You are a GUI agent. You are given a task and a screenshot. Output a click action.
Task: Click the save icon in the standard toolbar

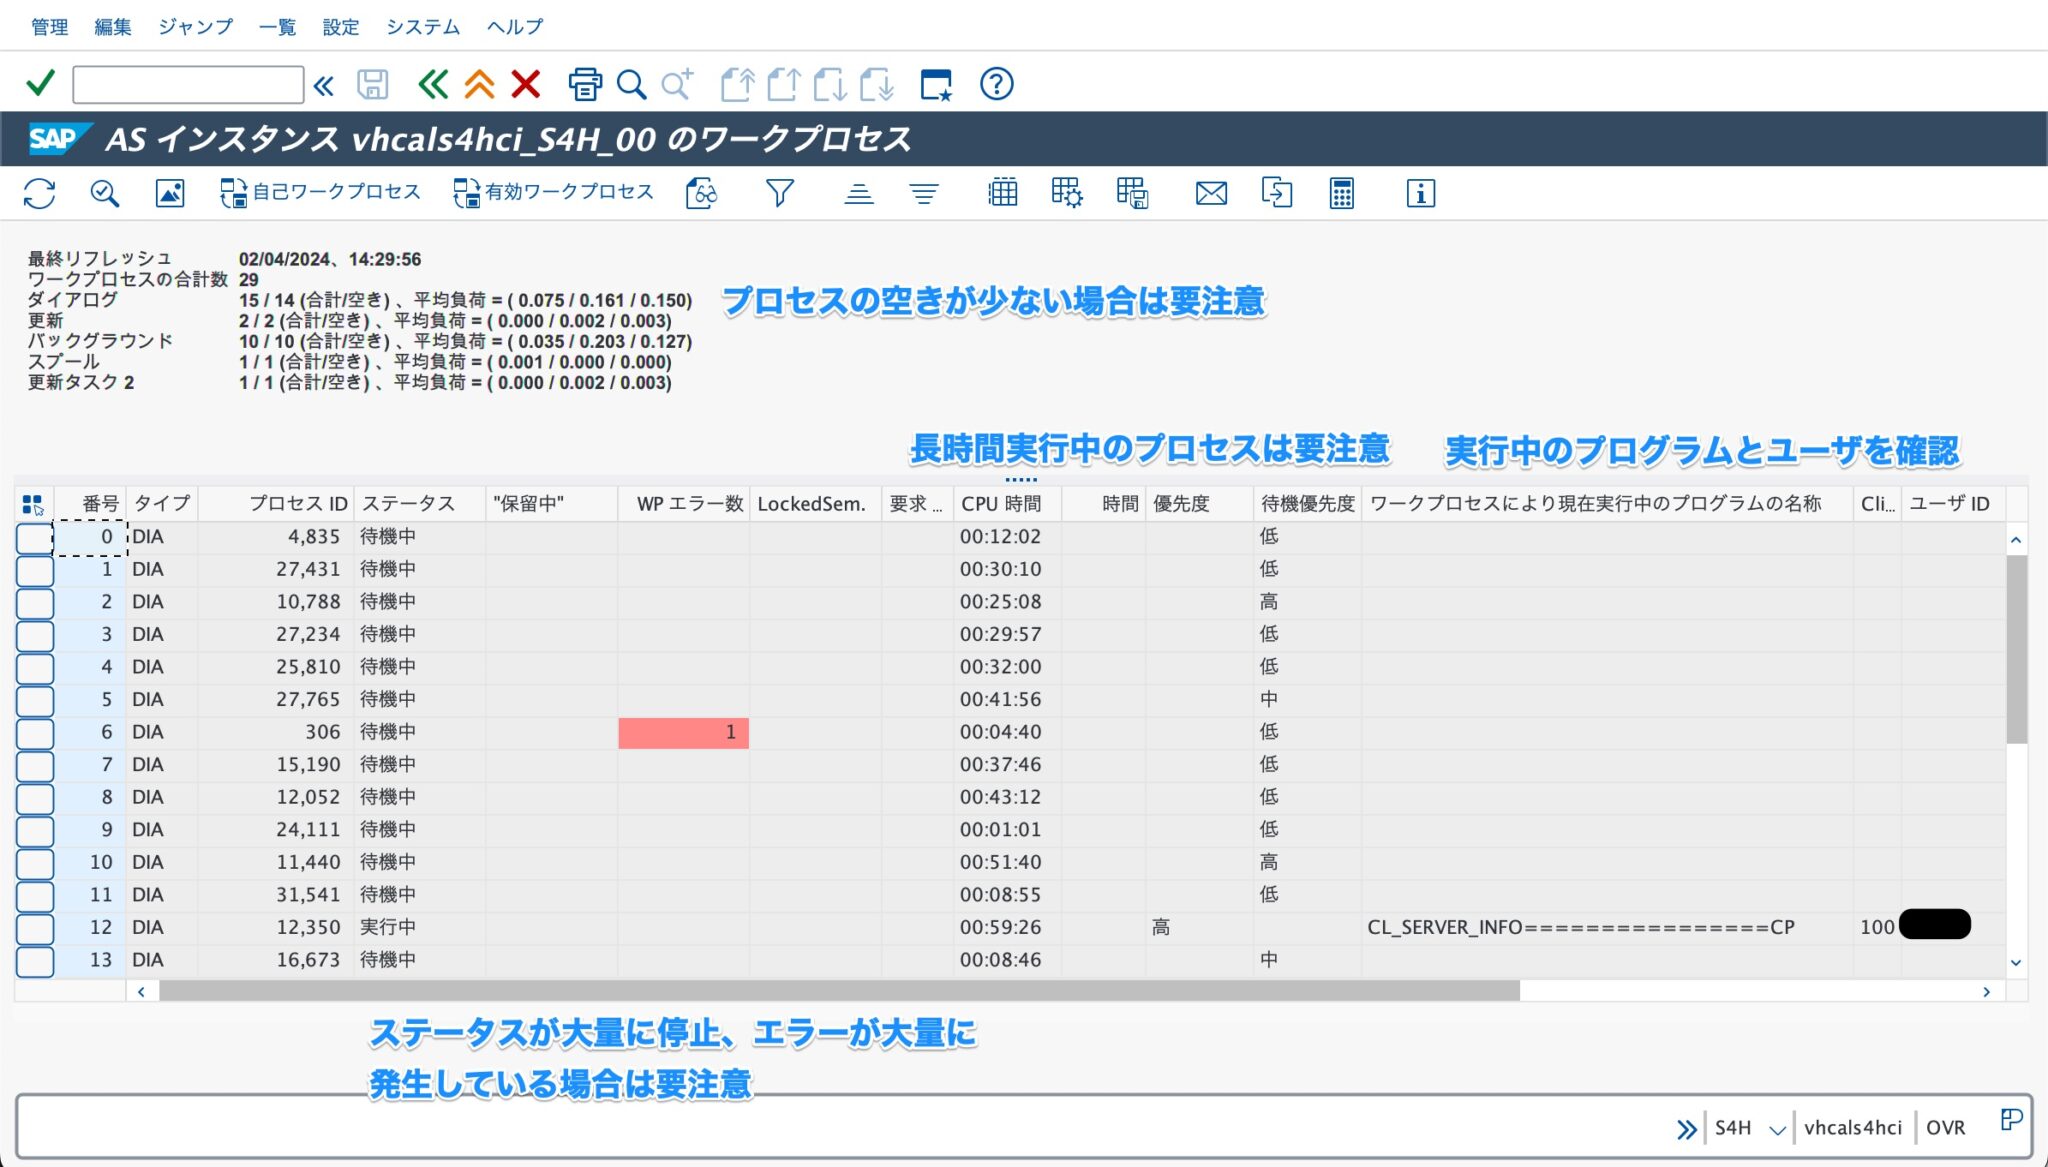point(371,84)
